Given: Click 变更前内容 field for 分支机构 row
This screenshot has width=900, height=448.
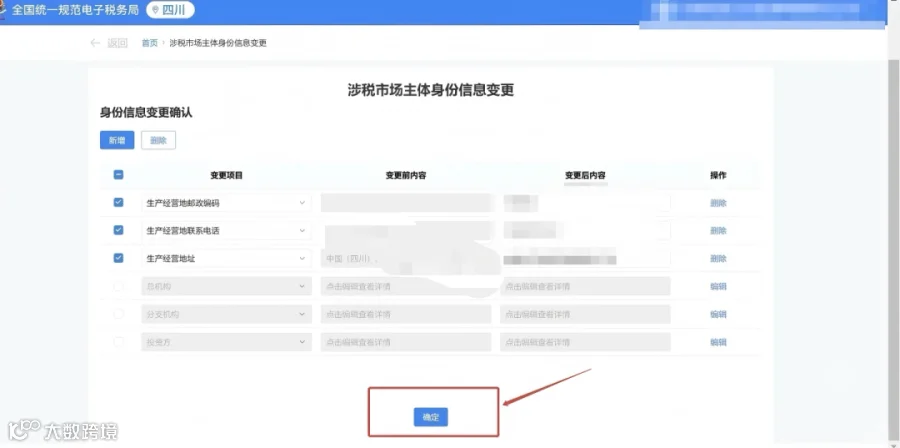Looking at the screenshot, I should [x=406, y=314].
